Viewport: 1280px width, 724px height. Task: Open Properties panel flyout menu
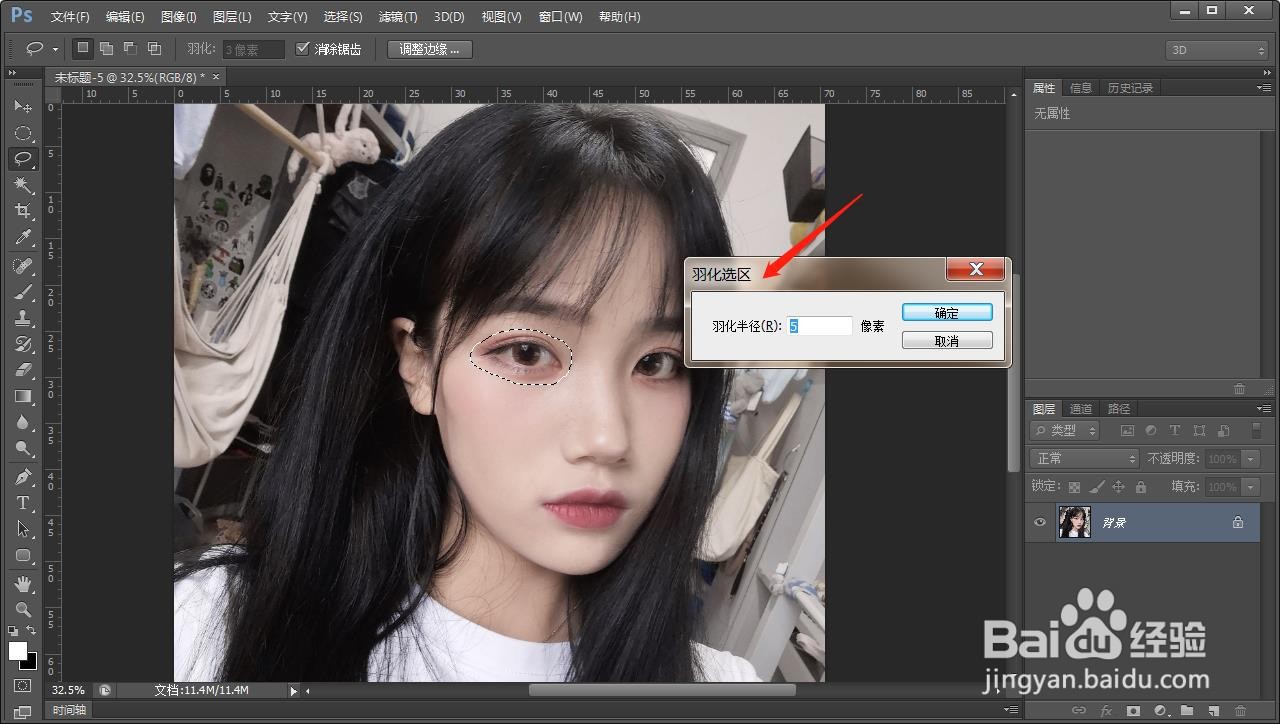[1264, 88]
